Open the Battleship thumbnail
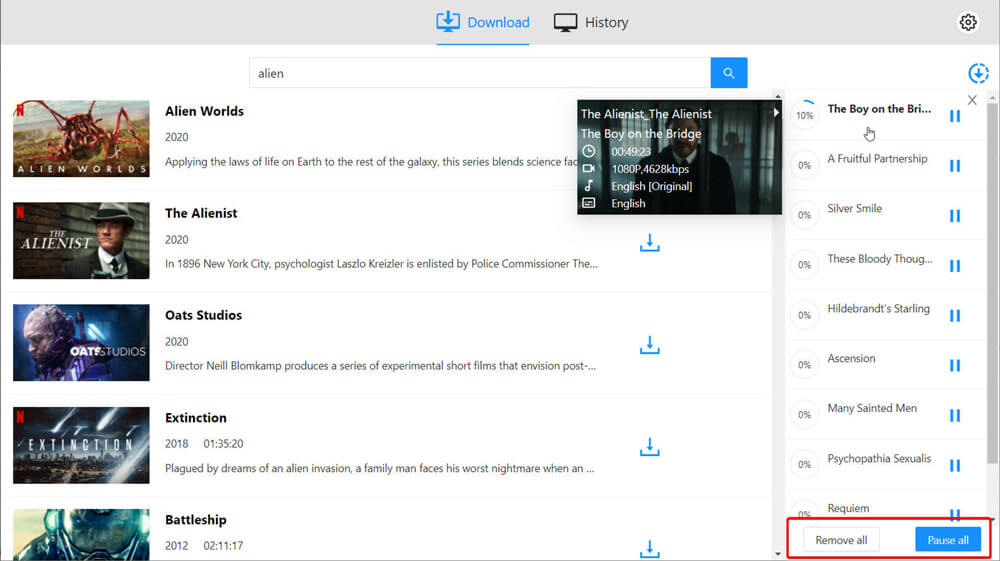The image size is (1000, 561). [x=81, y=535]
